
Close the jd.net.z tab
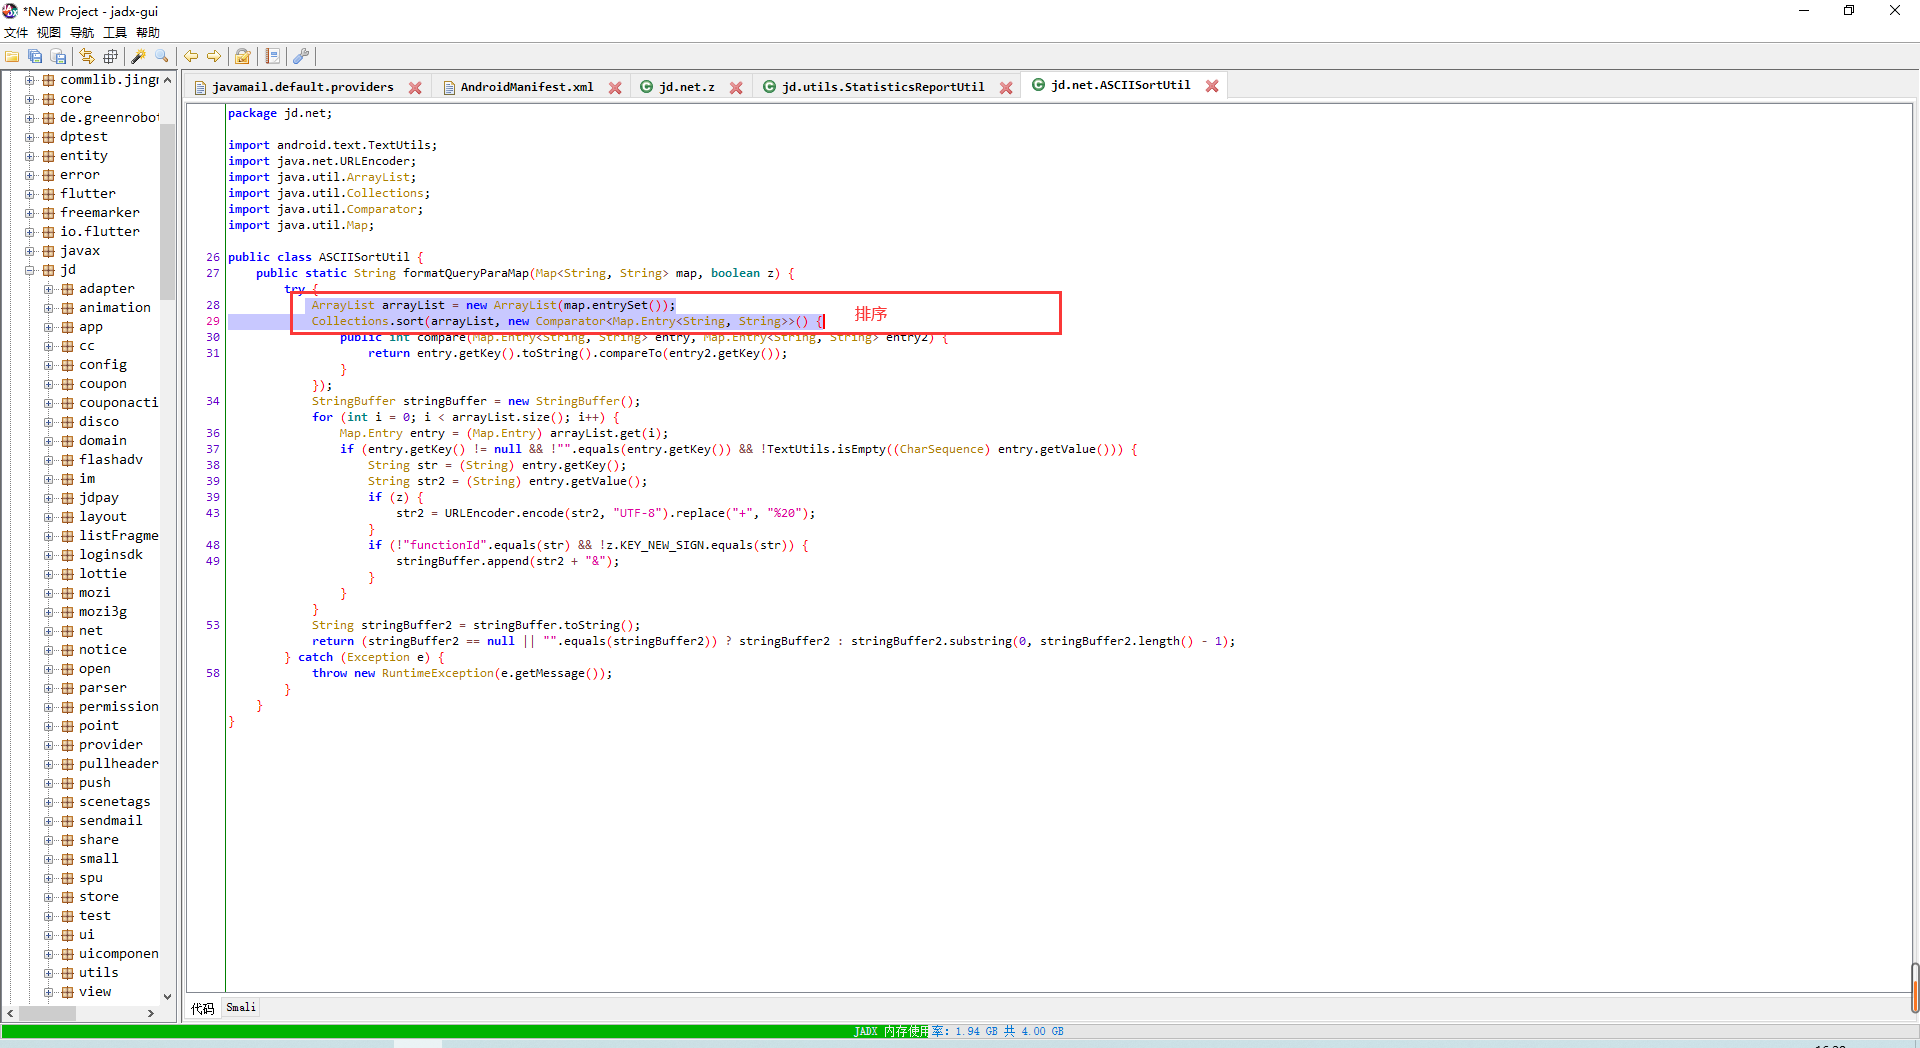pyautogui.click(x=736, y=88)
